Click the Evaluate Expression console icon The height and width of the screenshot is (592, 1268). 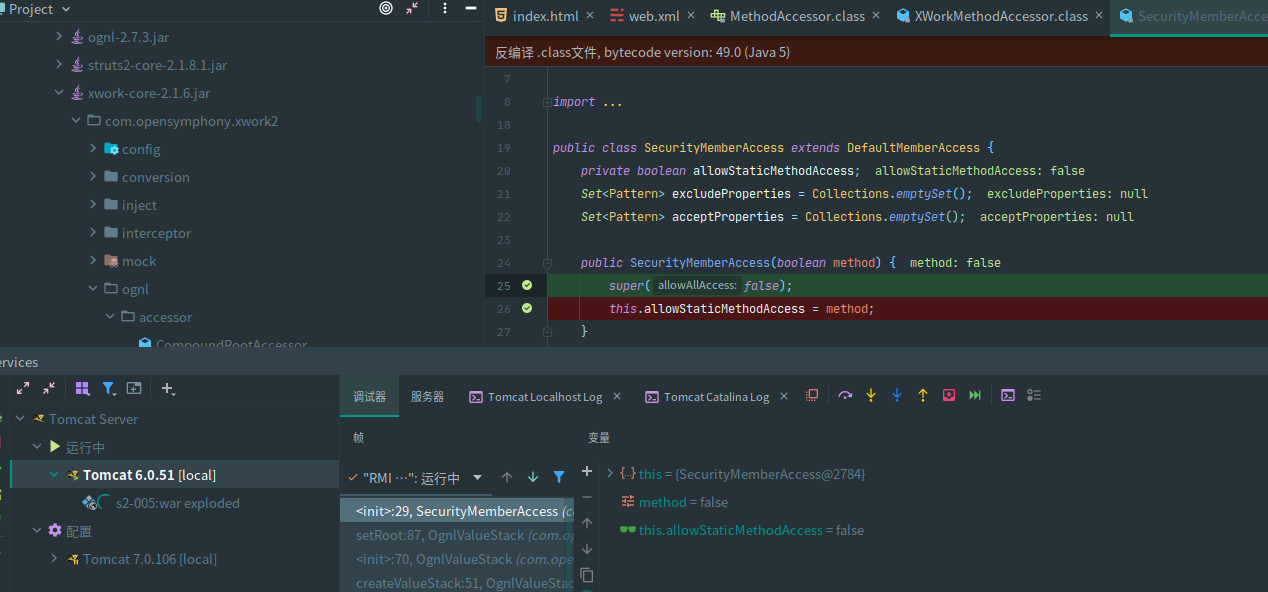point(1008,396)
